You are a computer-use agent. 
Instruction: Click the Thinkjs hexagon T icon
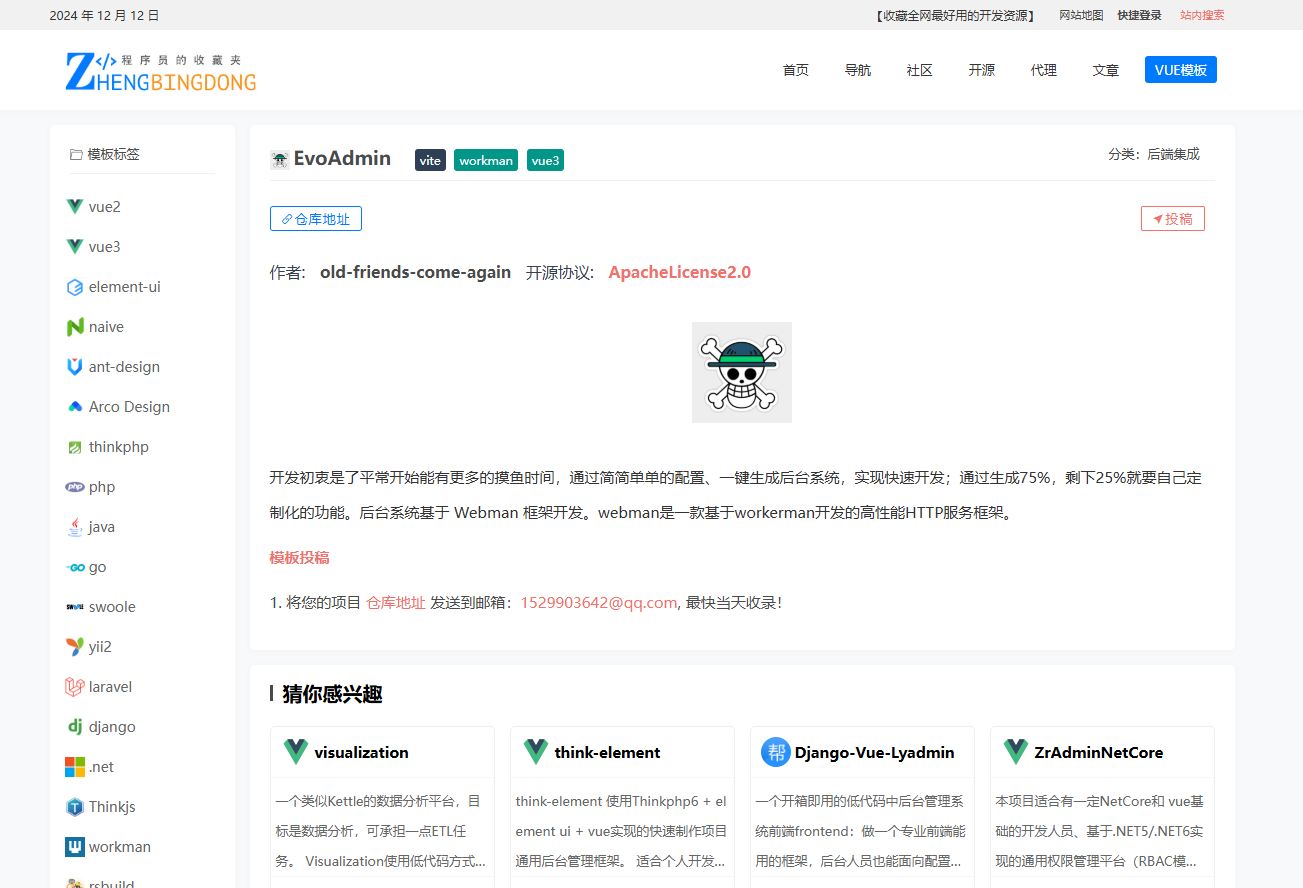(x=75, y=807)
